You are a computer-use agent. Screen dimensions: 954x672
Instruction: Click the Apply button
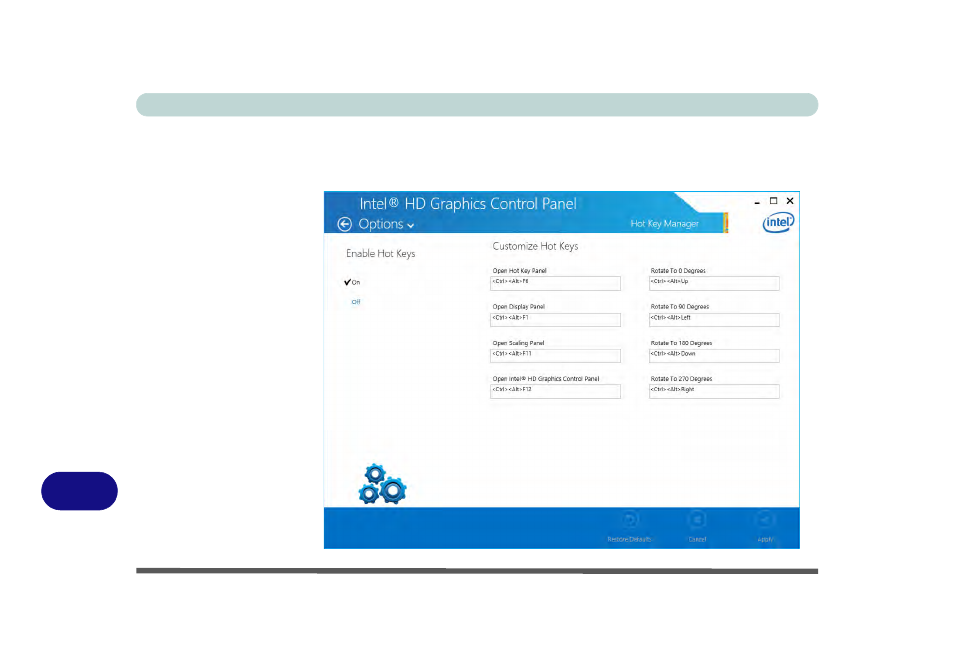(765, 527)
